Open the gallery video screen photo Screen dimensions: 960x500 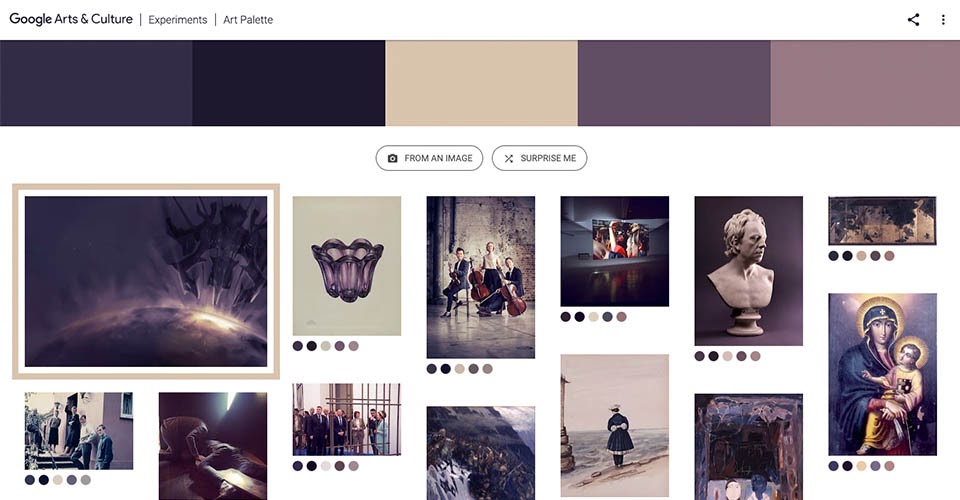[x=615, y=251]
